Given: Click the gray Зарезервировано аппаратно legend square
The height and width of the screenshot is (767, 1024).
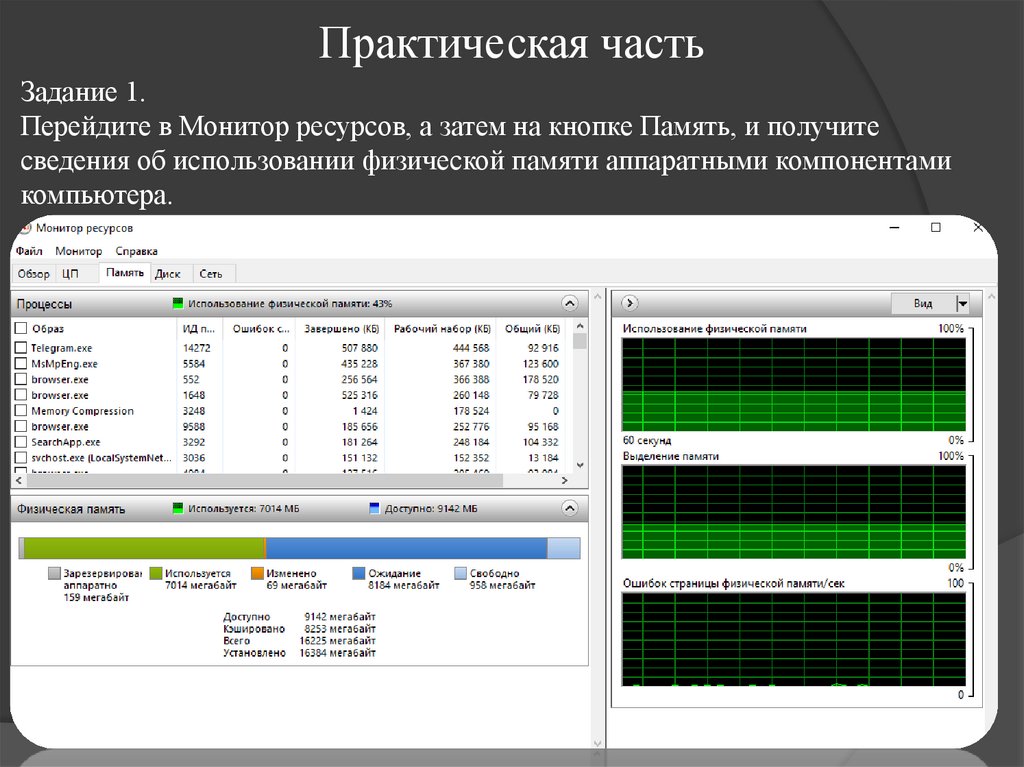Looking at the screenshot, I should pos(56,573).
